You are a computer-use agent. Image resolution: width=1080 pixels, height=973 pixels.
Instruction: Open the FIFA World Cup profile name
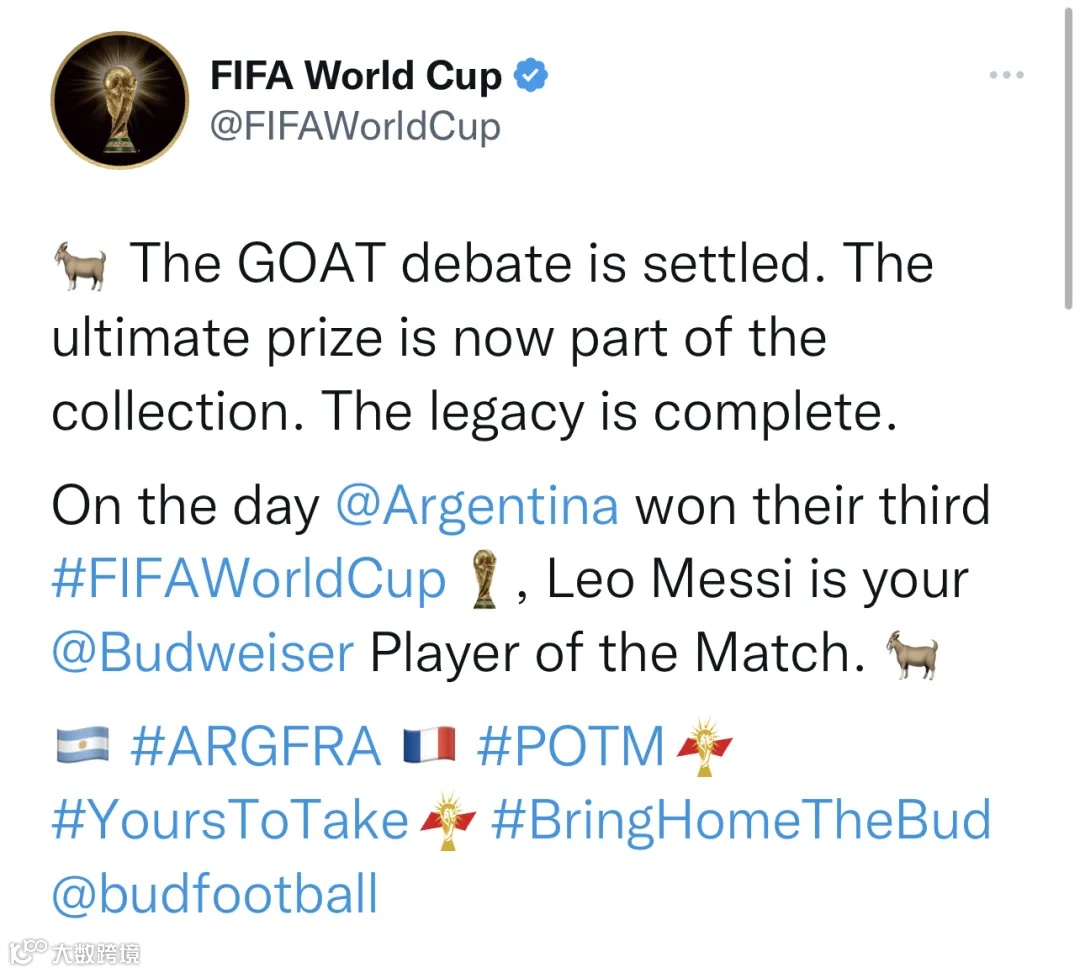[355, 76]
